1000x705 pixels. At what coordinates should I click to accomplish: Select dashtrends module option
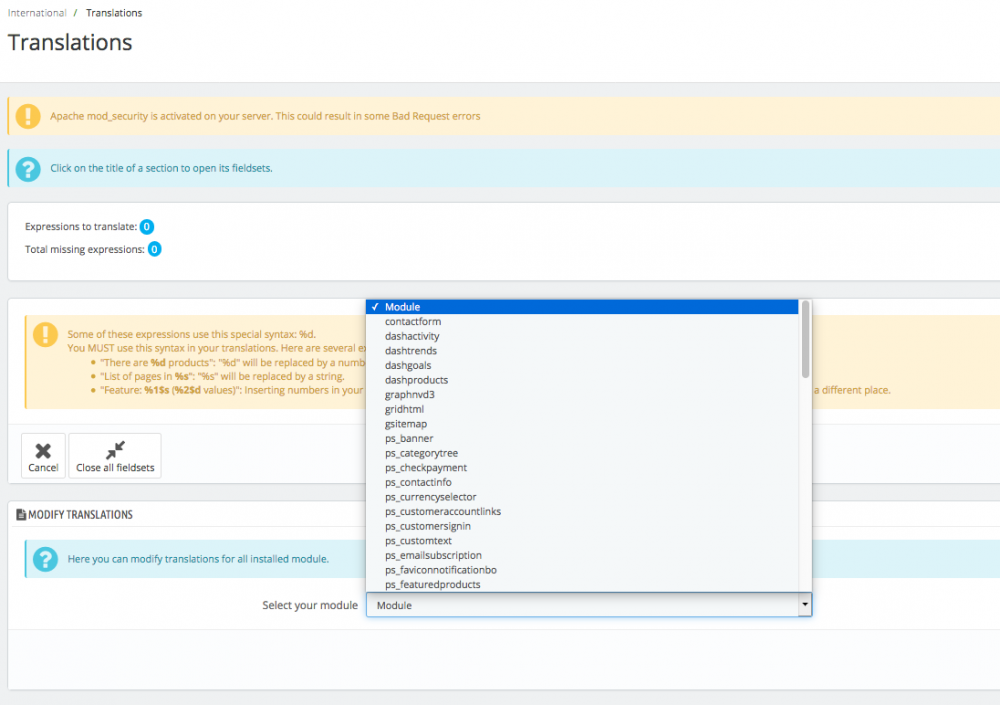click(x=582, y=351)
